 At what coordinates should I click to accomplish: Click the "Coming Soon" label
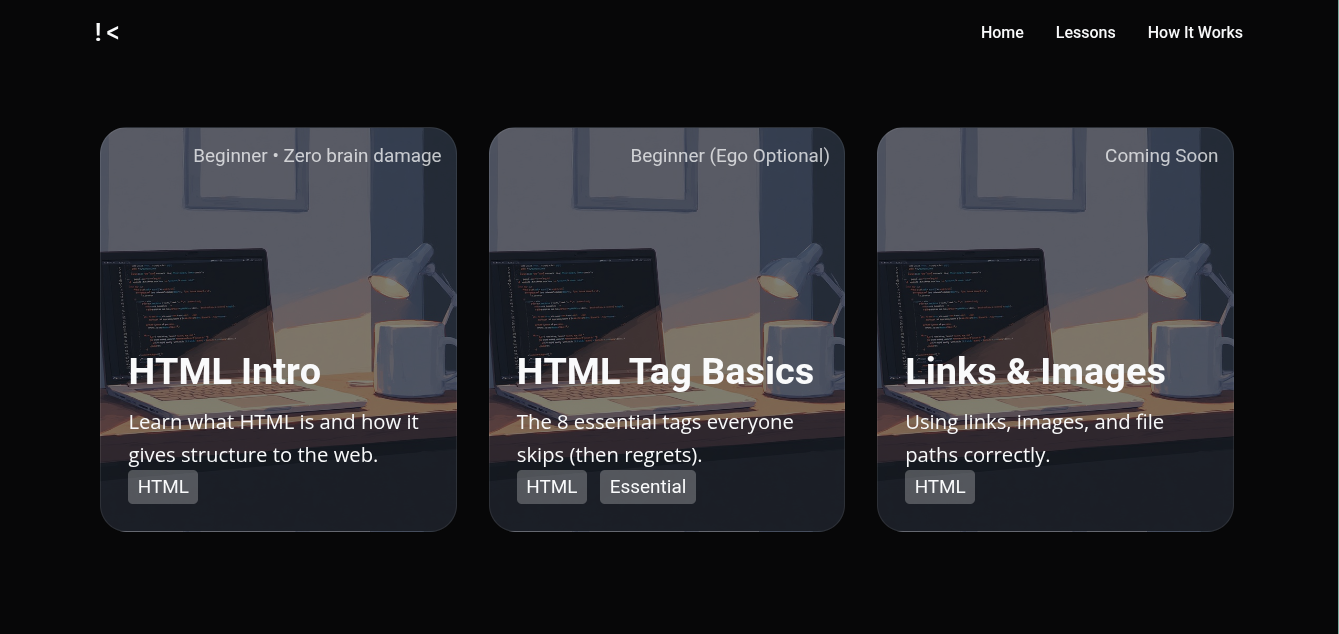(x=1160, y=156)
